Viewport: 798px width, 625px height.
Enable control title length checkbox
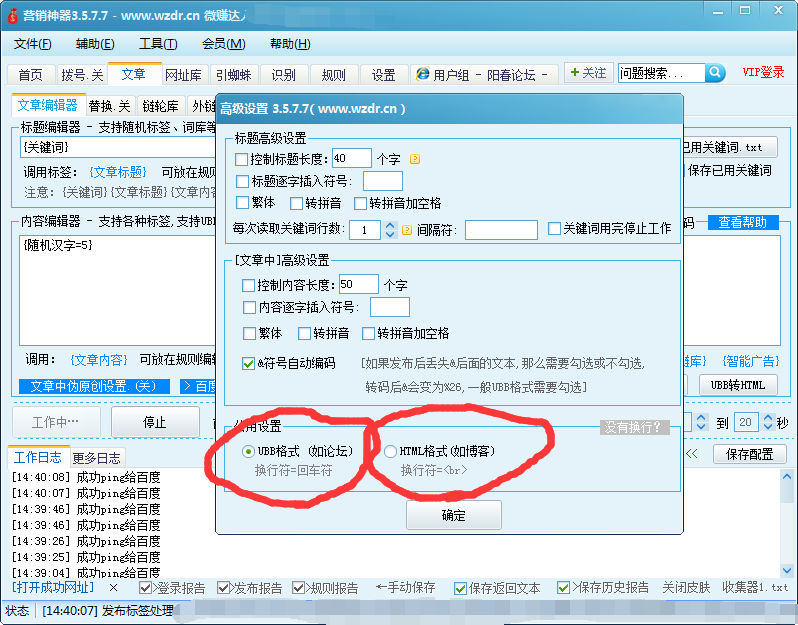[241, 159]
